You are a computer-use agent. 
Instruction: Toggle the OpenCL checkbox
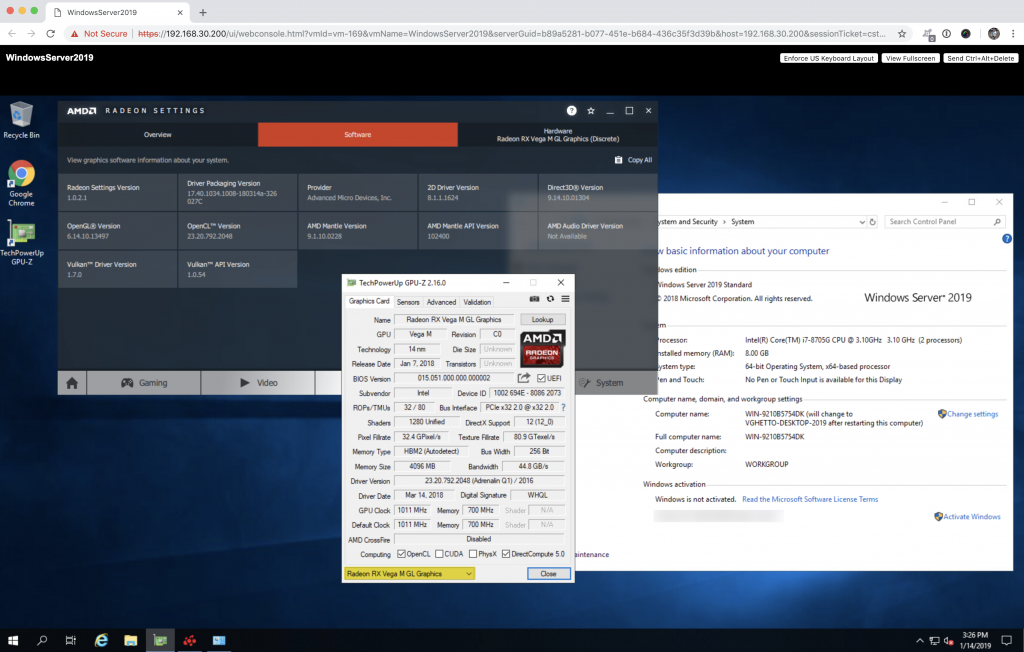pyautogui.click(x=401, y=554)
